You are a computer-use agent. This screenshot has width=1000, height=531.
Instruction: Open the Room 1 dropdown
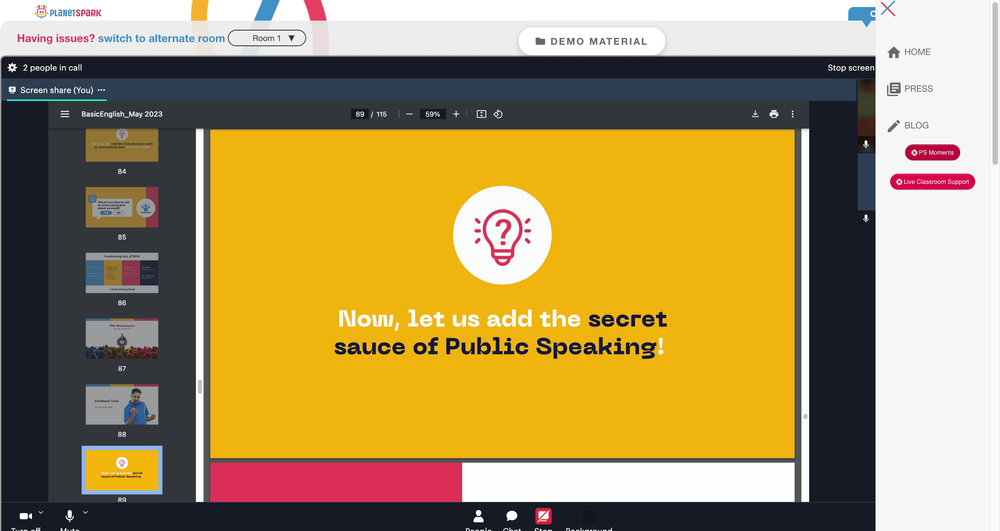click(x=267, y=38)
